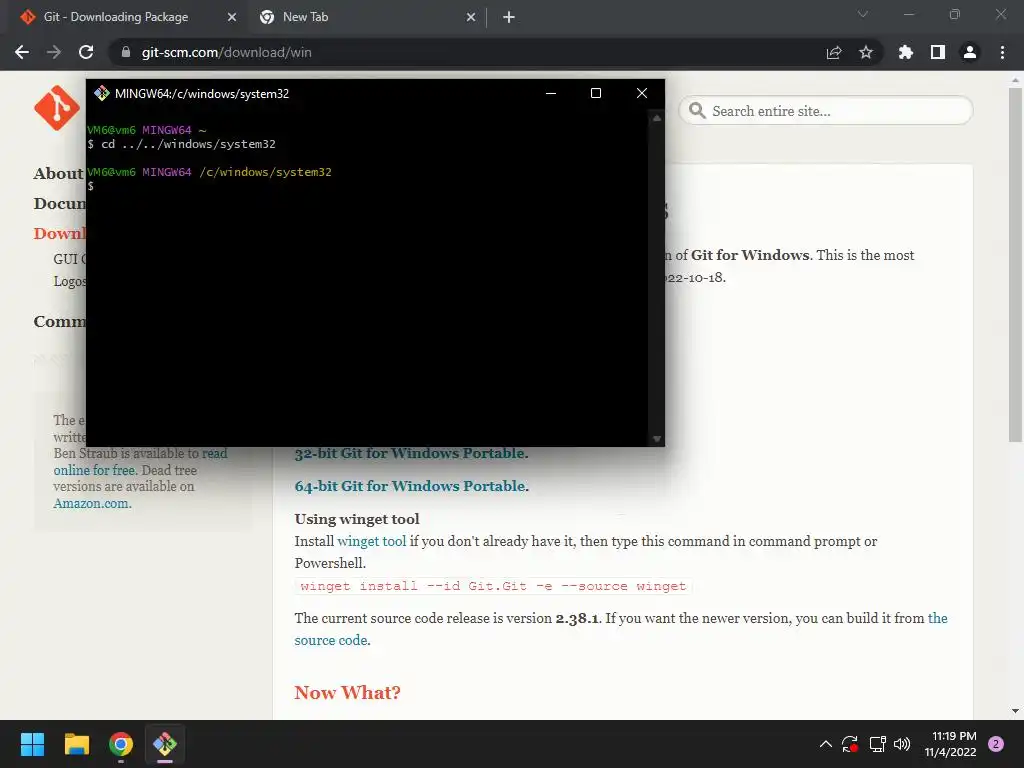Open the Chrome profile avatar
Image resolution: width=1024 pixels, height=768 pixels.
pyautogui.click(x=970, y=52)
